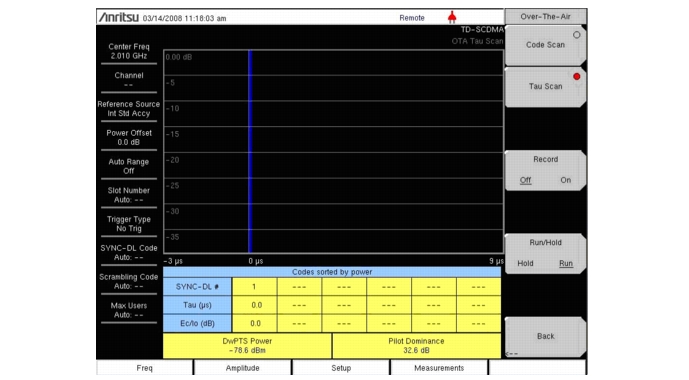Open the Setup menu
This screenshot has height=380, width=689.
click(x=341, y=368)
